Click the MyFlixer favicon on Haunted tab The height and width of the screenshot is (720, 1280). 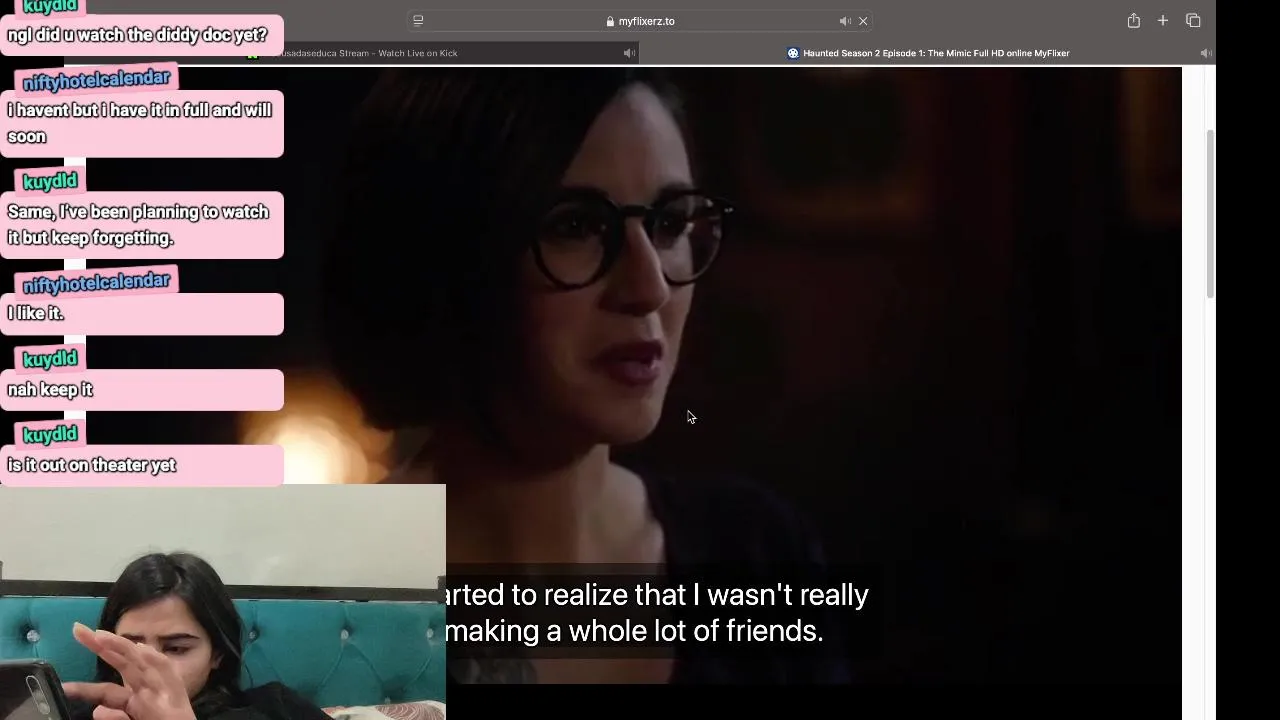click(793, 53)
